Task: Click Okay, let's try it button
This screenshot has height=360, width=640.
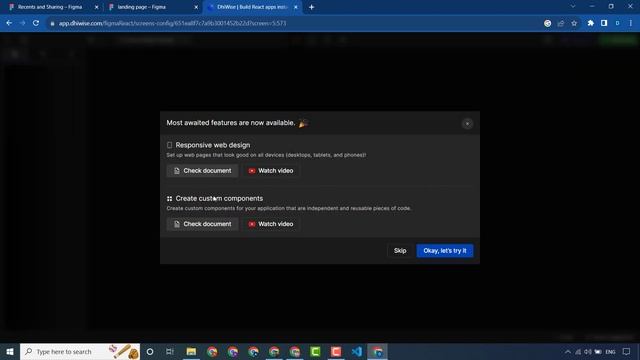Action: pos(444,251)
